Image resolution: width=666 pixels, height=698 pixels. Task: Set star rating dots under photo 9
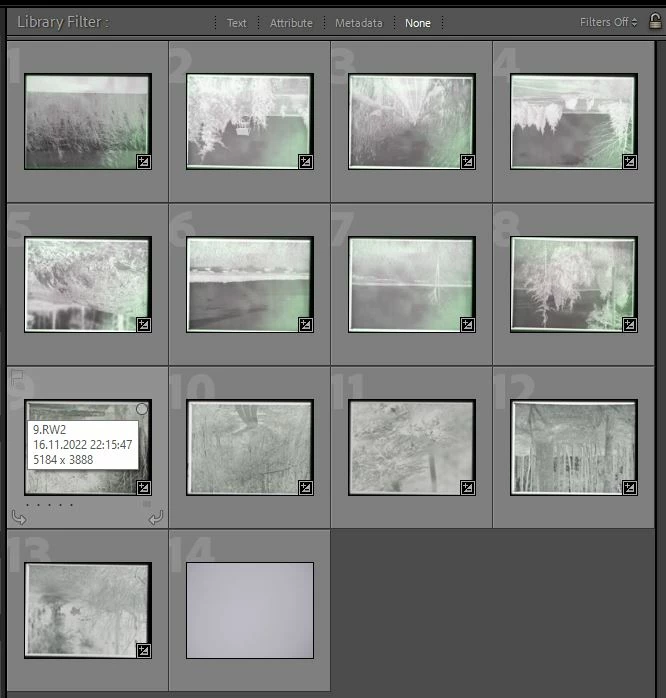[x=49, y=505]
